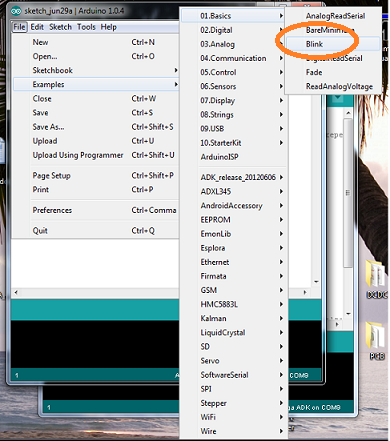The height and width of the screenshot is (441, 390).
Task: Click the vertical scrollbar of background editor
Action: click(348, 192)
